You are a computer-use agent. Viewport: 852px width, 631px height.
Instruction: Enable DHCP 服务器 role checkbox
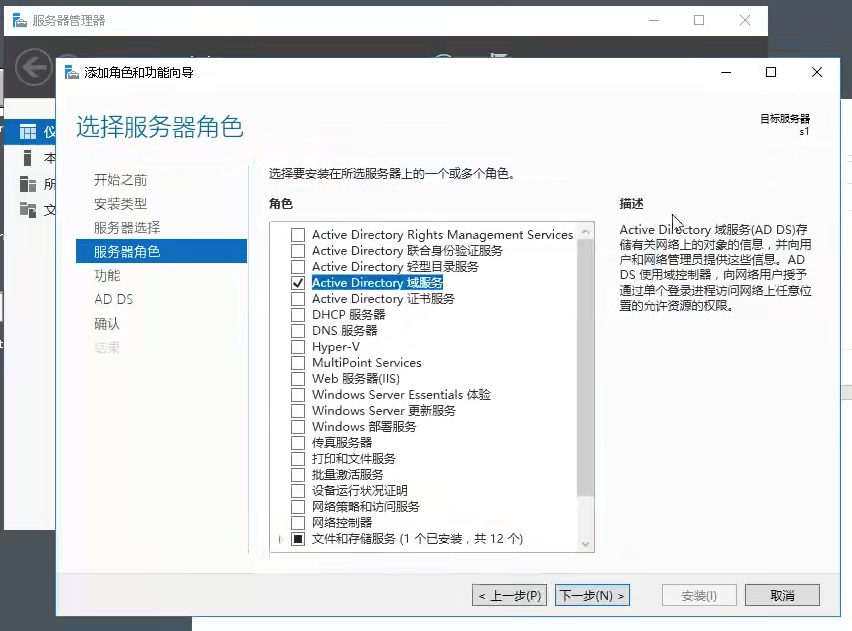298,315
